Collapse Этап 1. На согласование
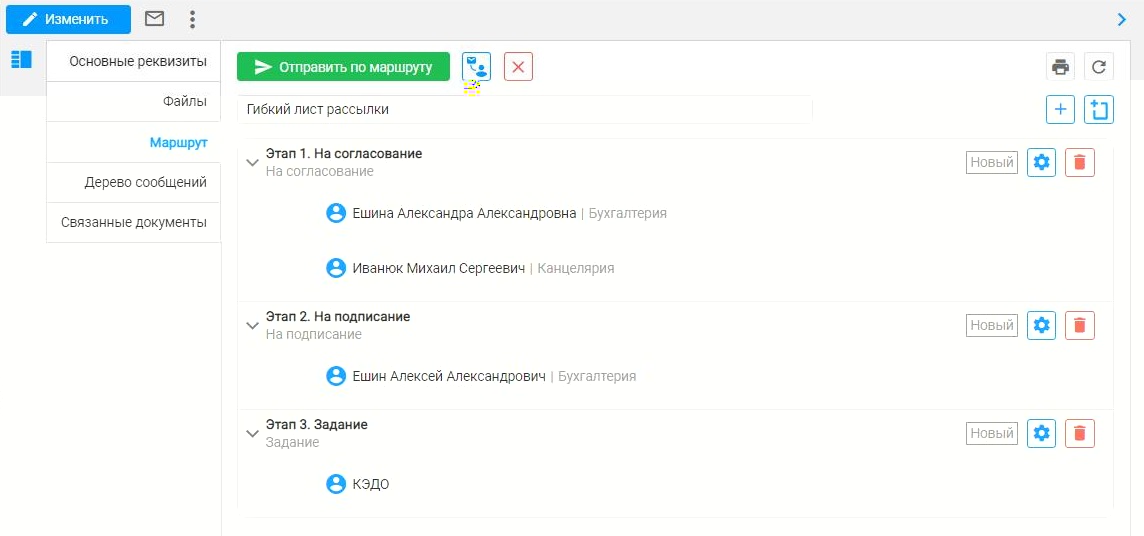Viewport: 1144px width, 536px height. (252, 163)
